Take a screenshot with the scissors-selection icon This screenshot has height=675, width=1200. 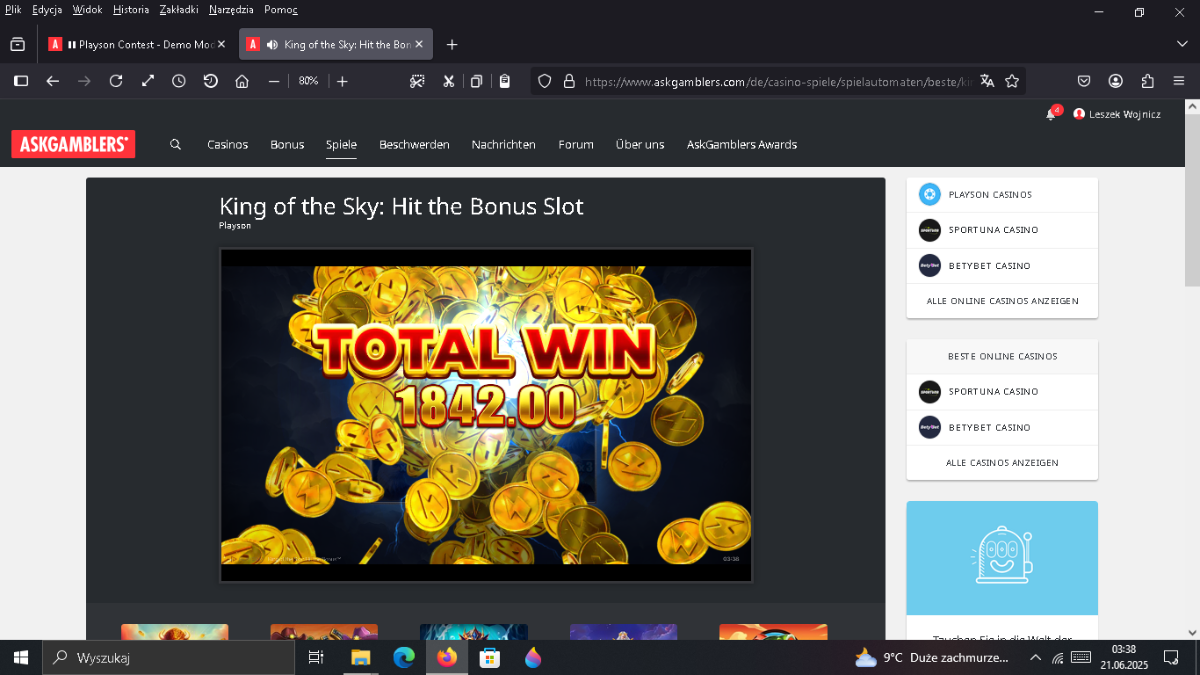click(x=449, y=81)
